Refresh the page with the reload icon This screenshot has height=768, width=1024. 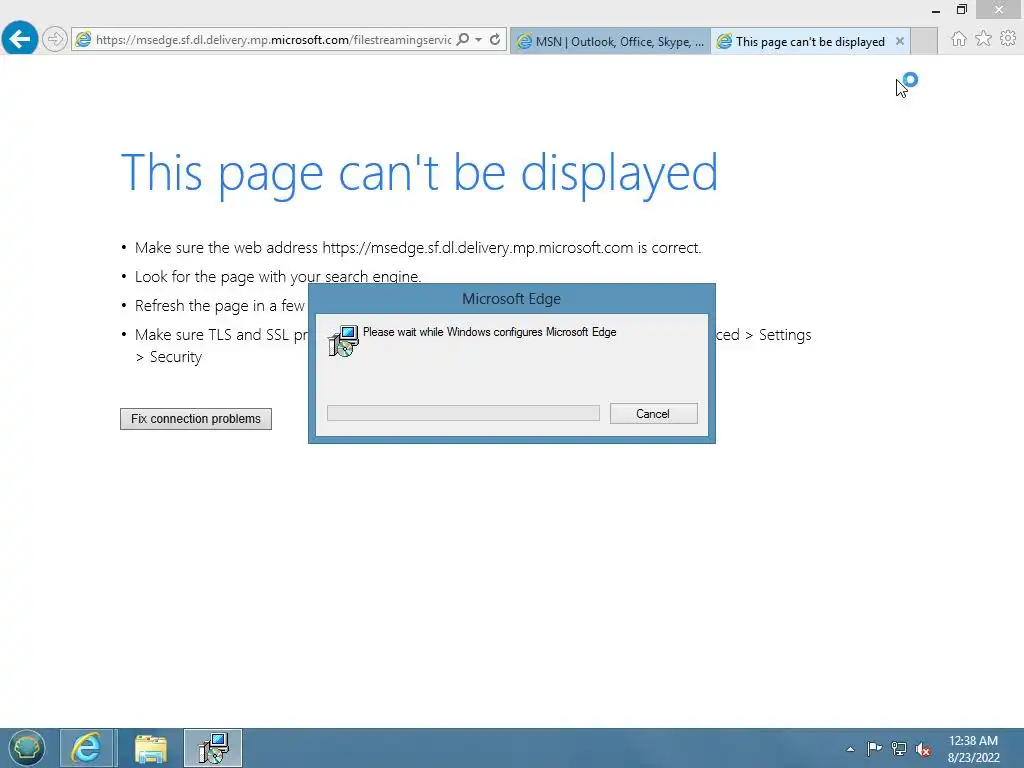point(495,39)
